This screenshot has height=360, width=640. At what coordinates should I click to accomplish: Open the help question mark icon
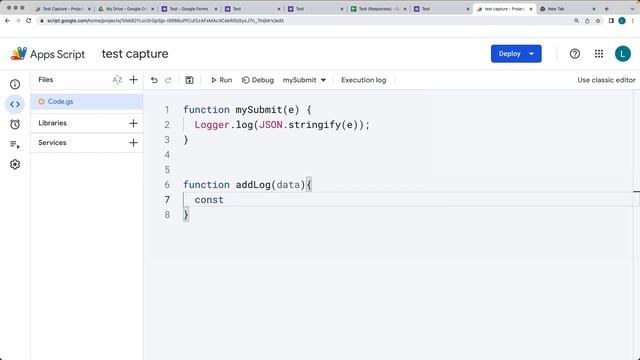coord(575,54)
